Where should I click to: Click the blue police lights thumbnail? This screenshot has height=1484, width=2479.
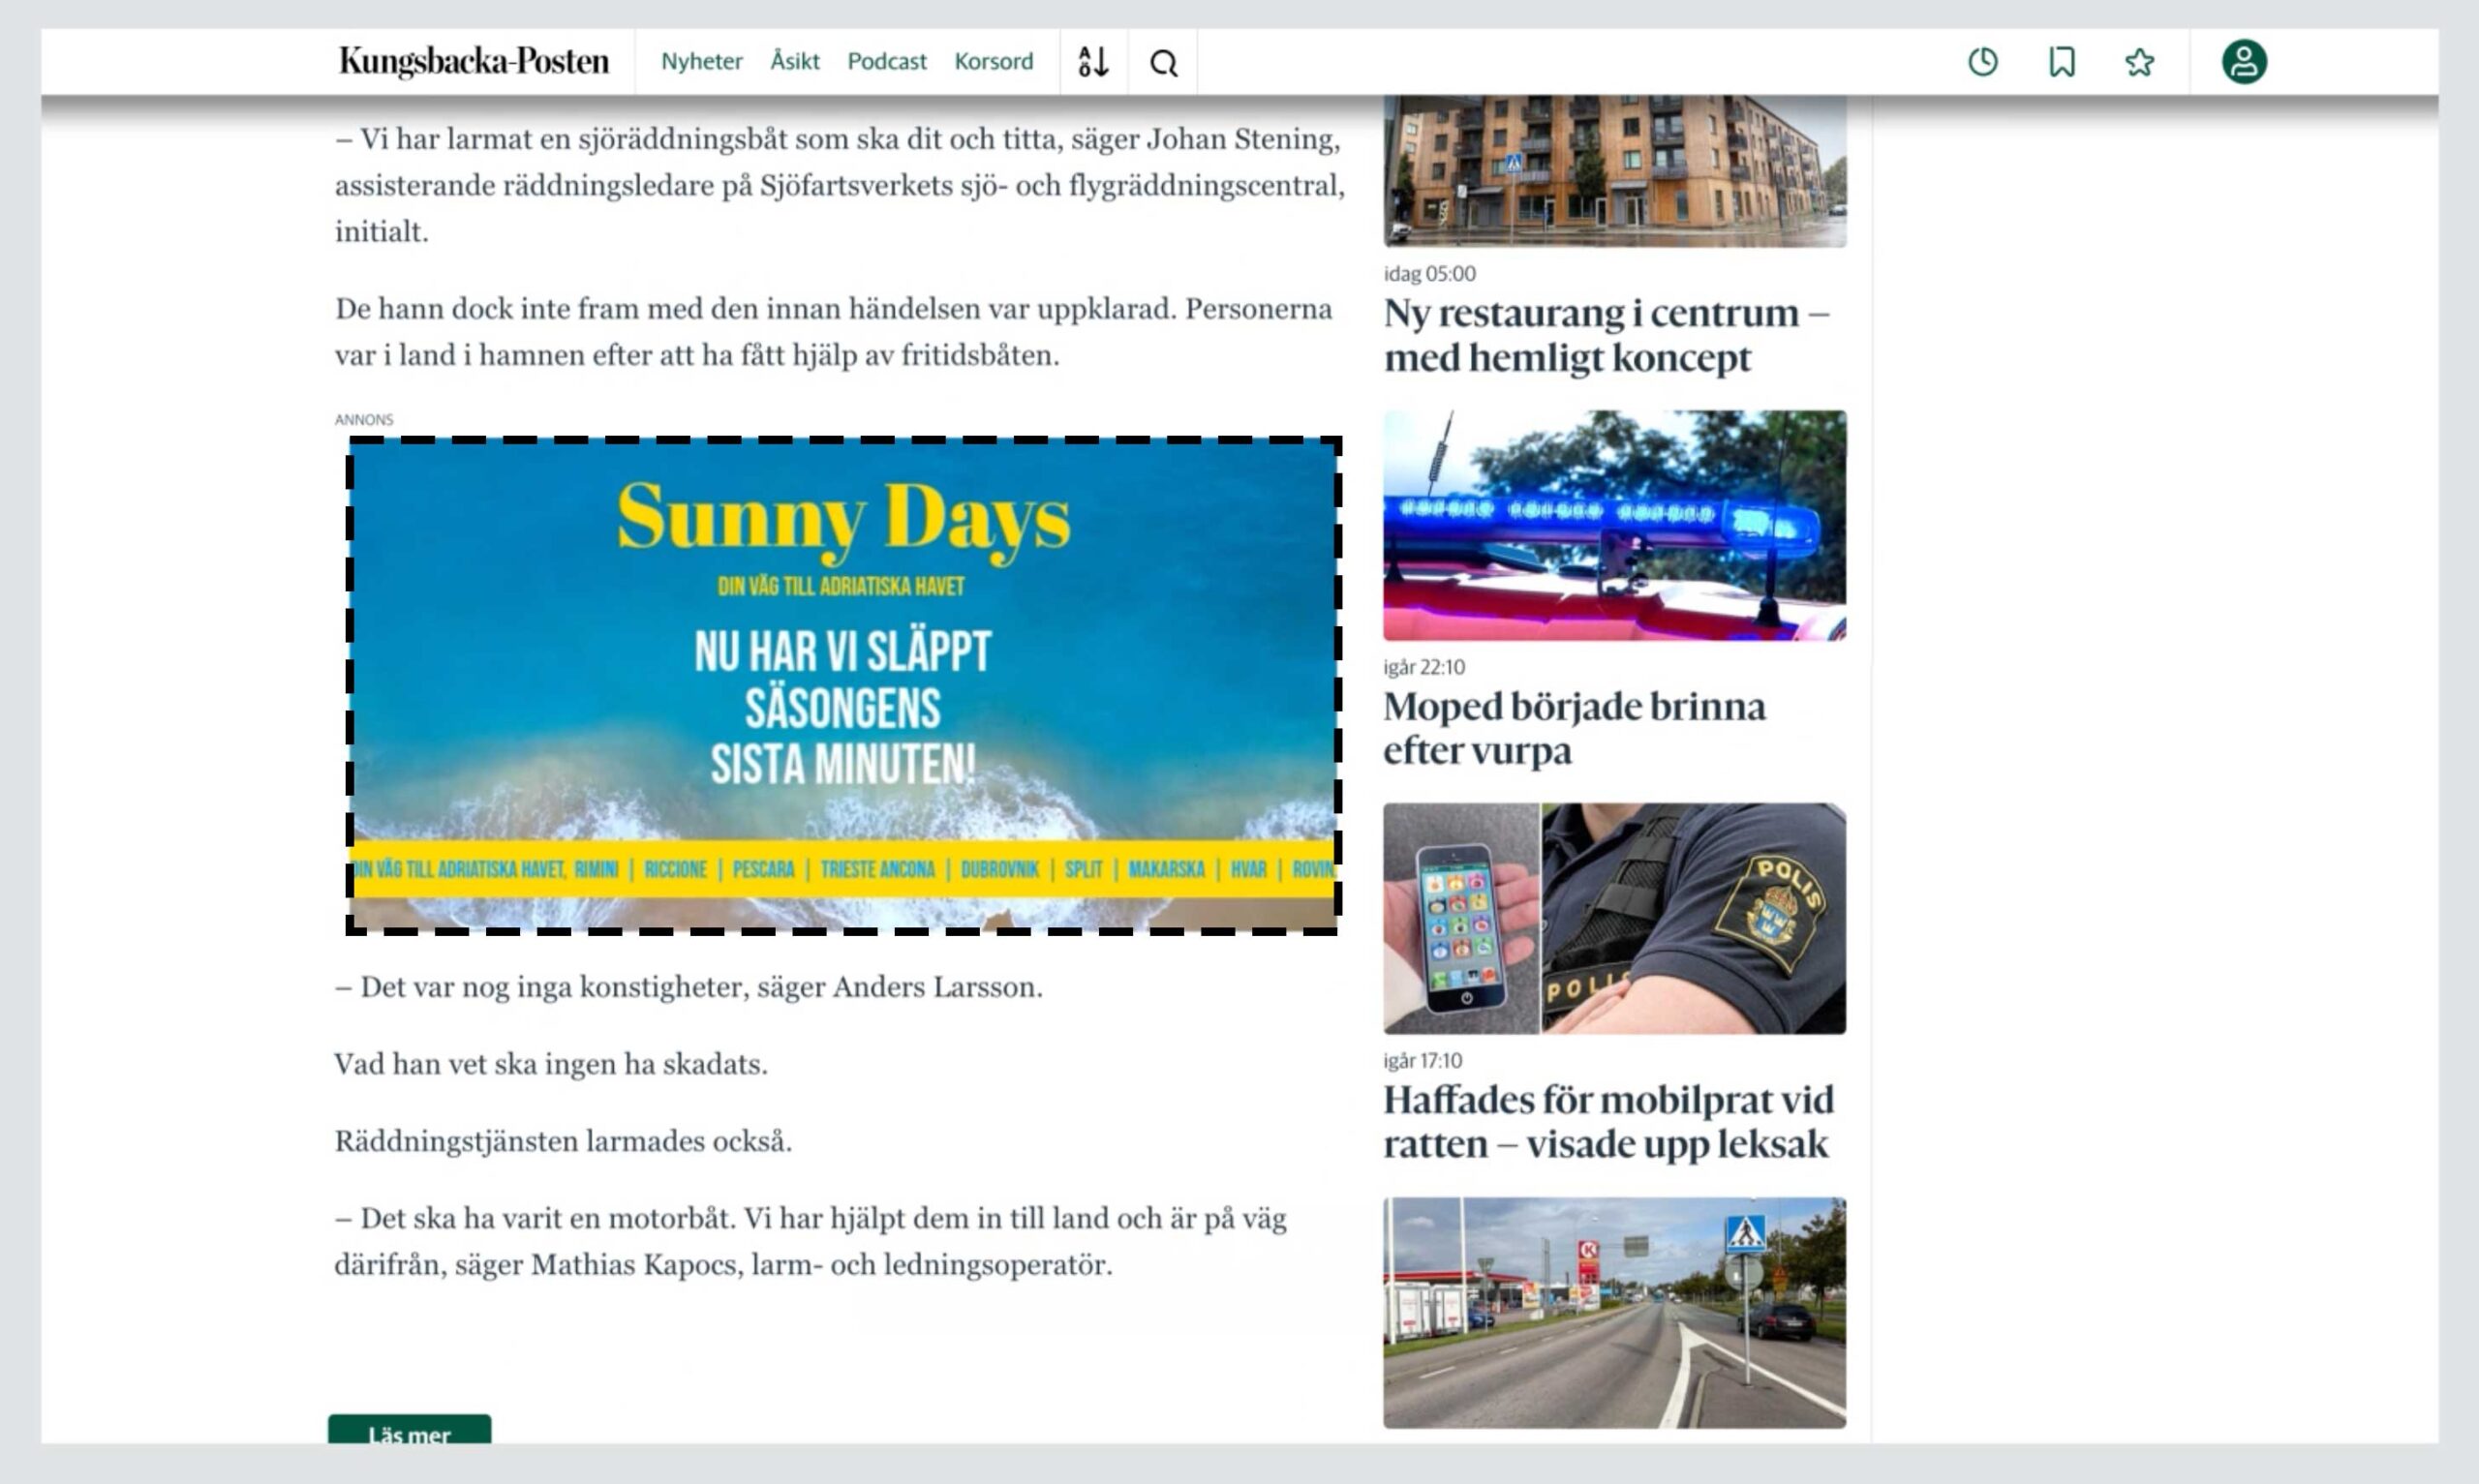click(1614, 525)
